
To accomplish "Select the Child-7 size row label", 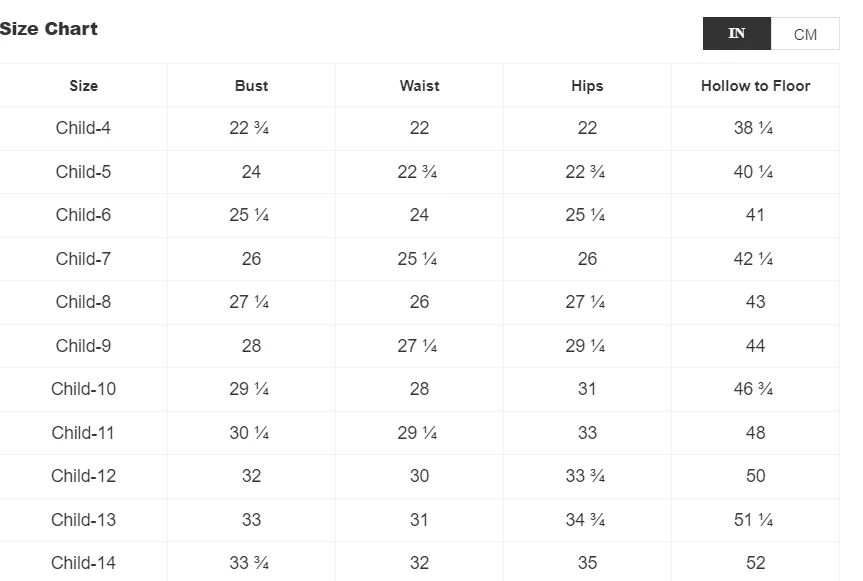I will (83, 259).
